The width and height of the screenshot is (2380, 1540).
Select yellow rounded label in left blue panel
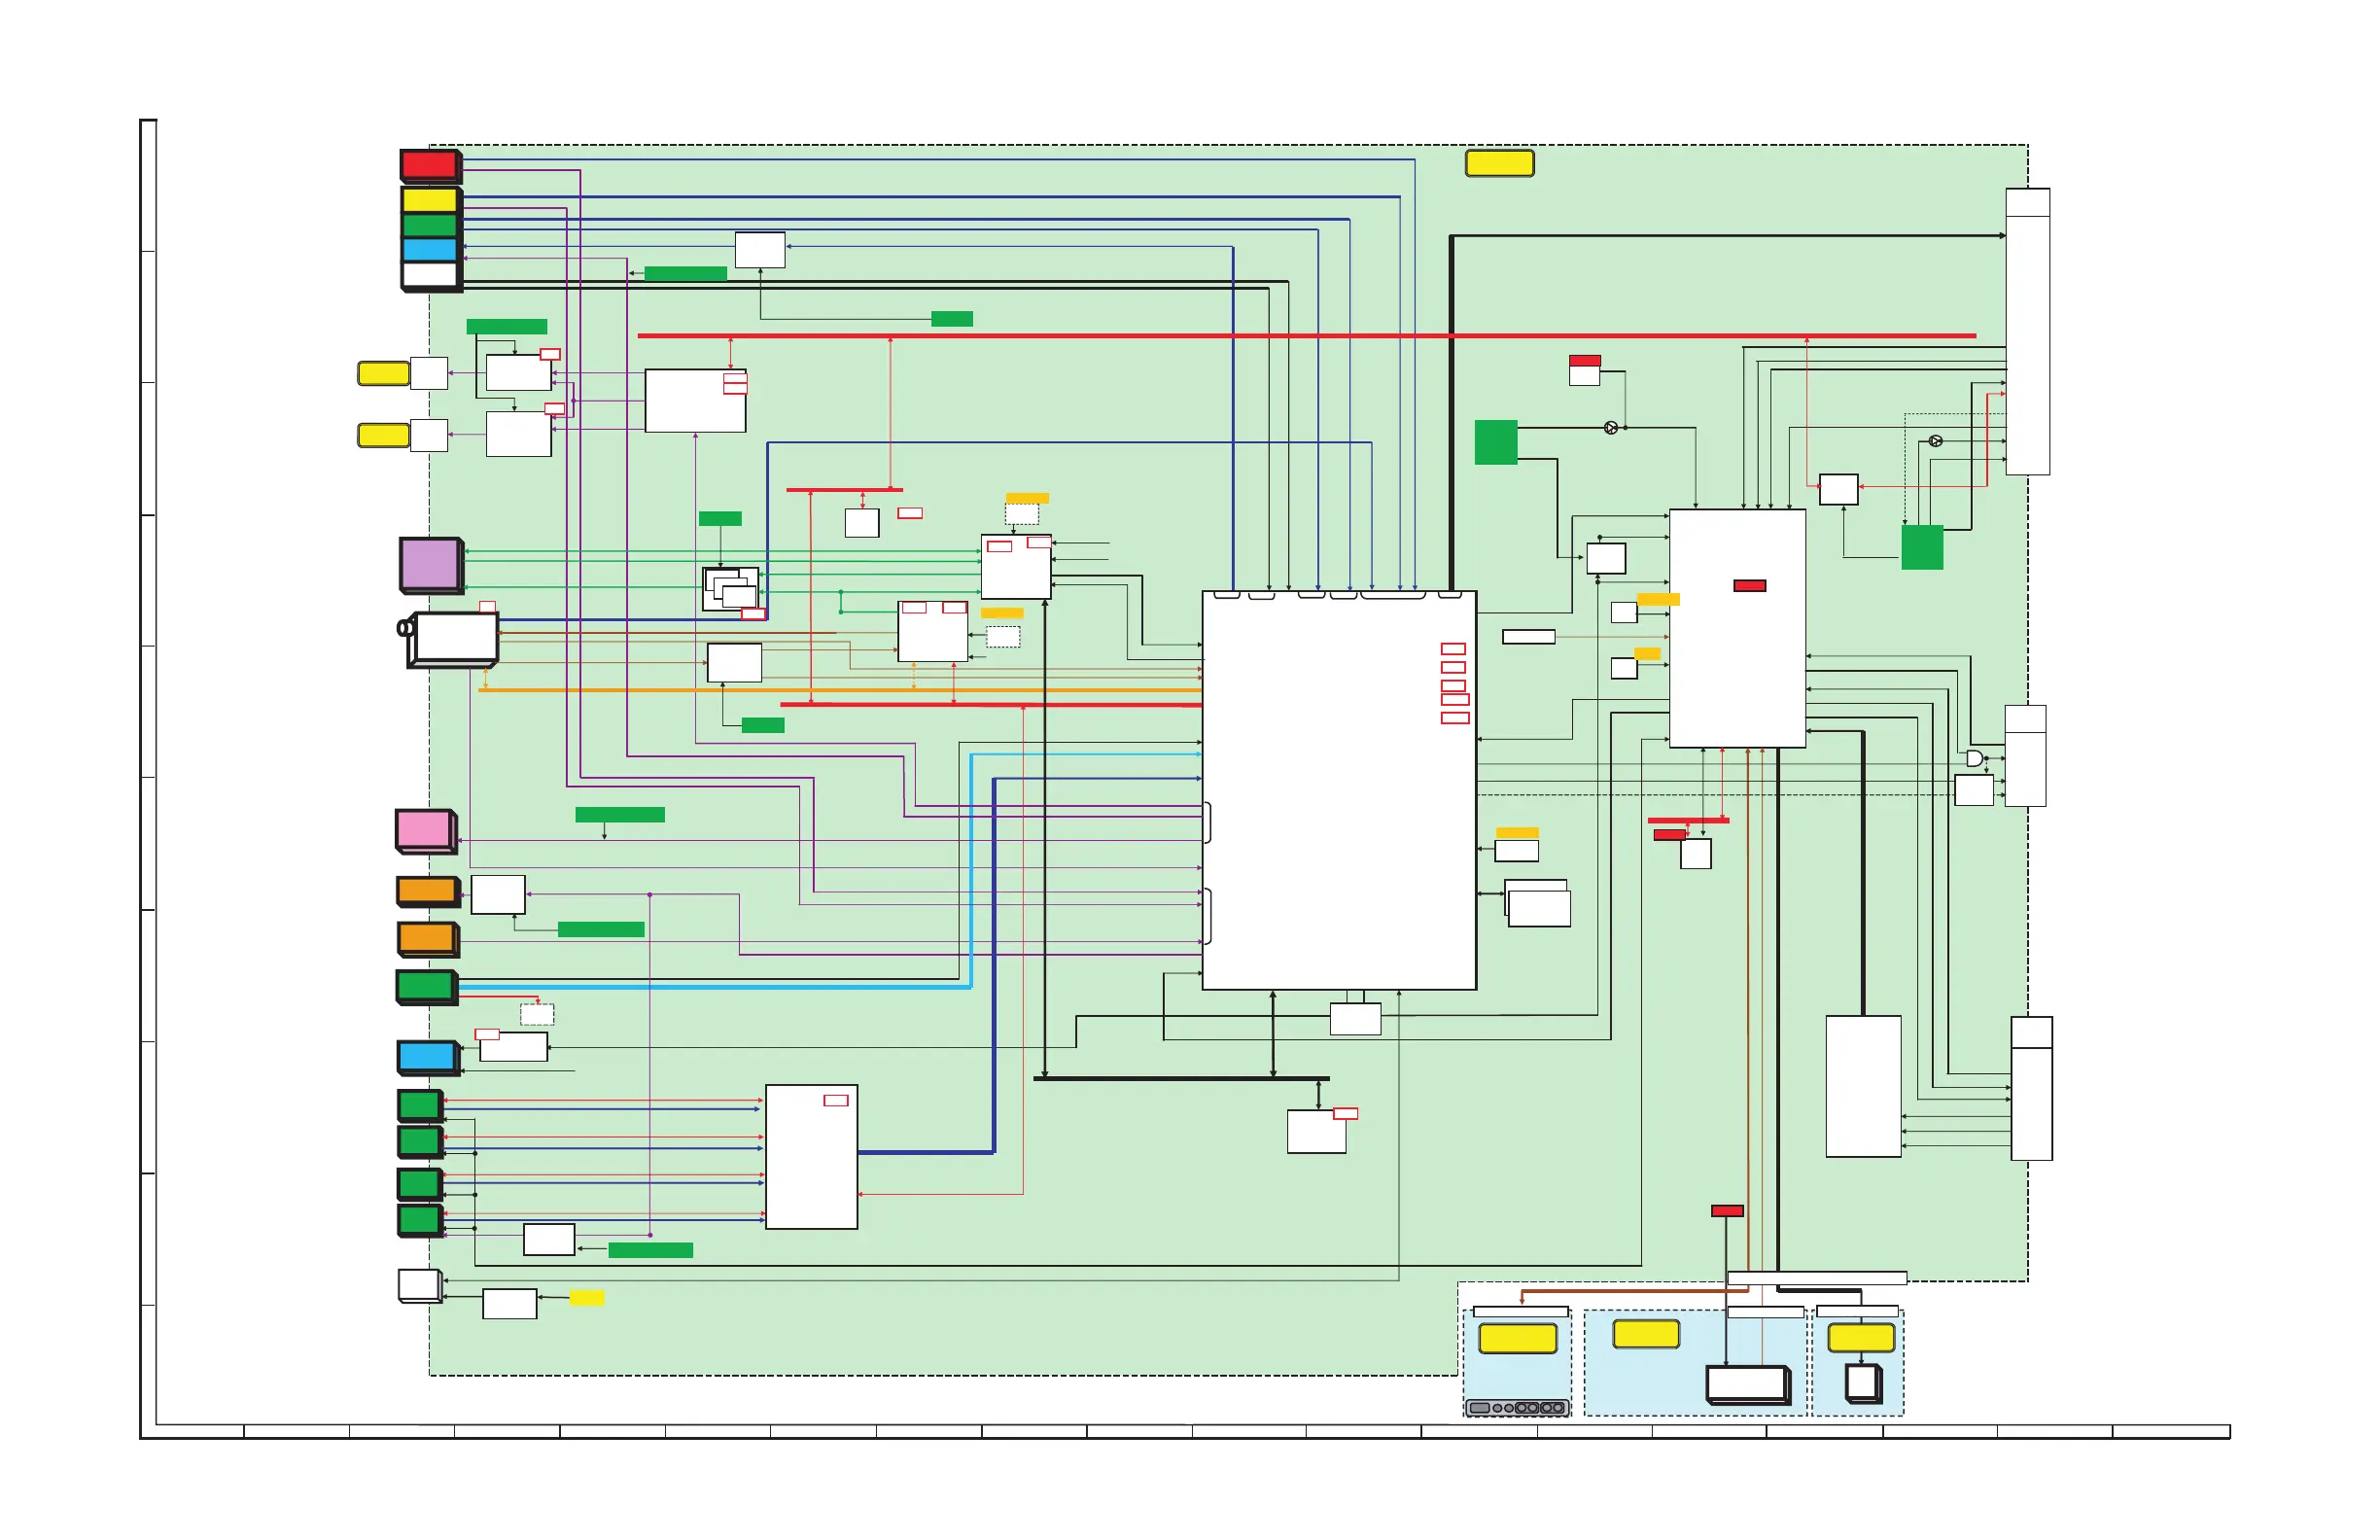tap(1518, 1338)
